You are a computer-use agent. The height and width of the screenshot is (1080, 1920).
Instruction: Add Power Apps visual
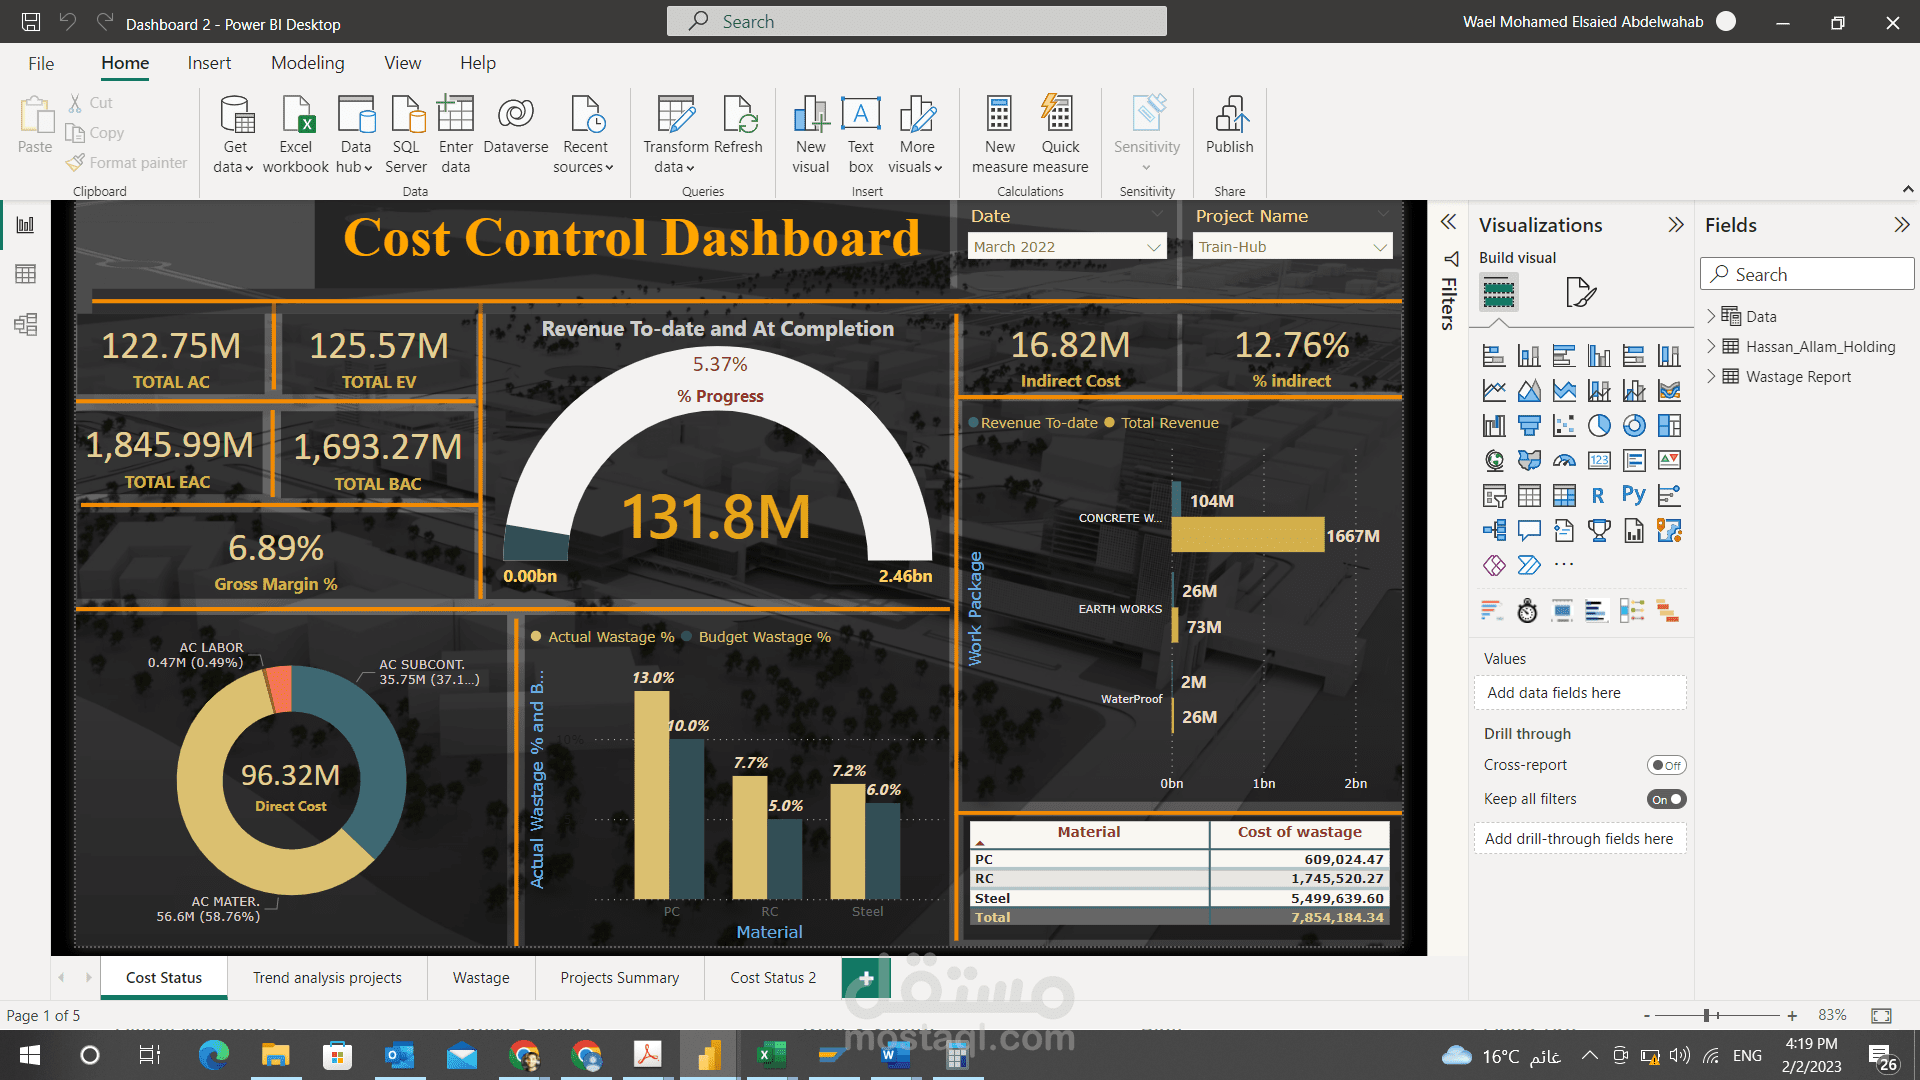point(1494,566)
